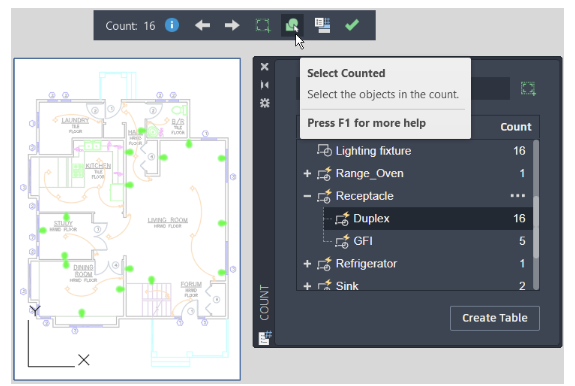Click the LAUNDRY label in floor plan

[75, 120]
